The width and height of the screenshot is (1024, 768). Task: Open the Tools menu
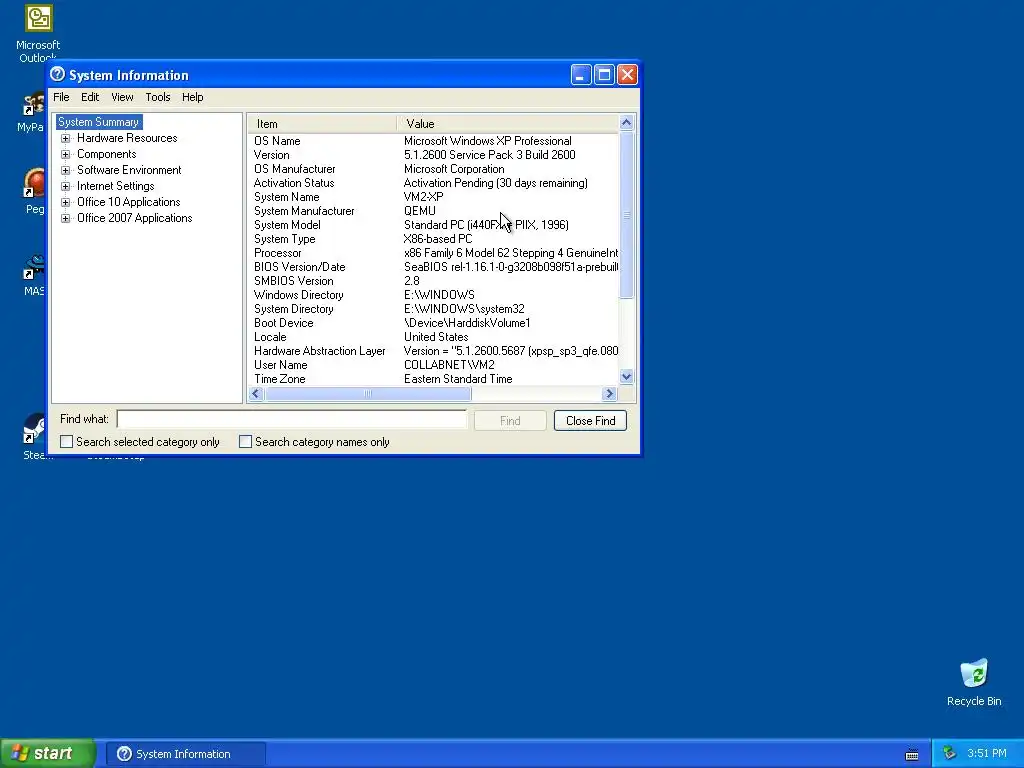pyautogui.click(x=157, y=97)
